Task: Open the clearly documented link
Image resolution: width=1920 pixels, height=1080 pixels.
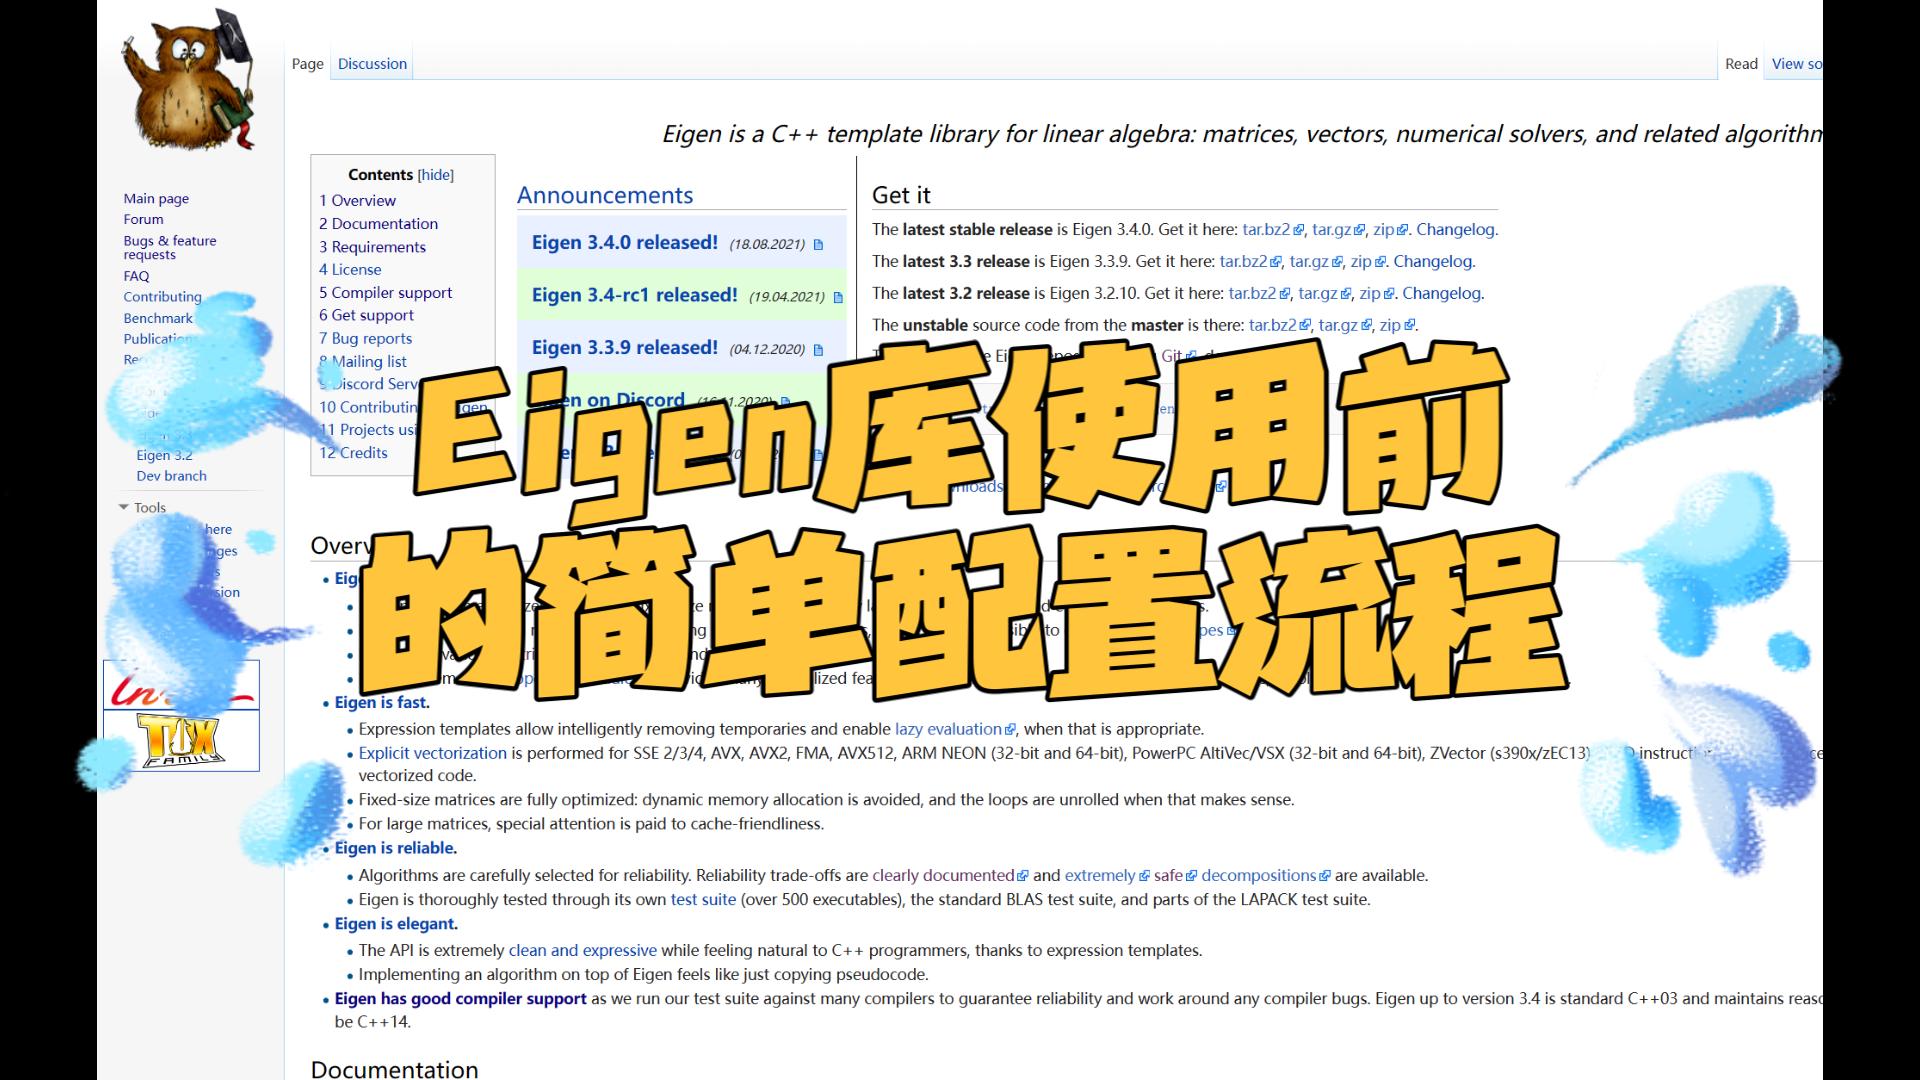Action: pos(950,876)
